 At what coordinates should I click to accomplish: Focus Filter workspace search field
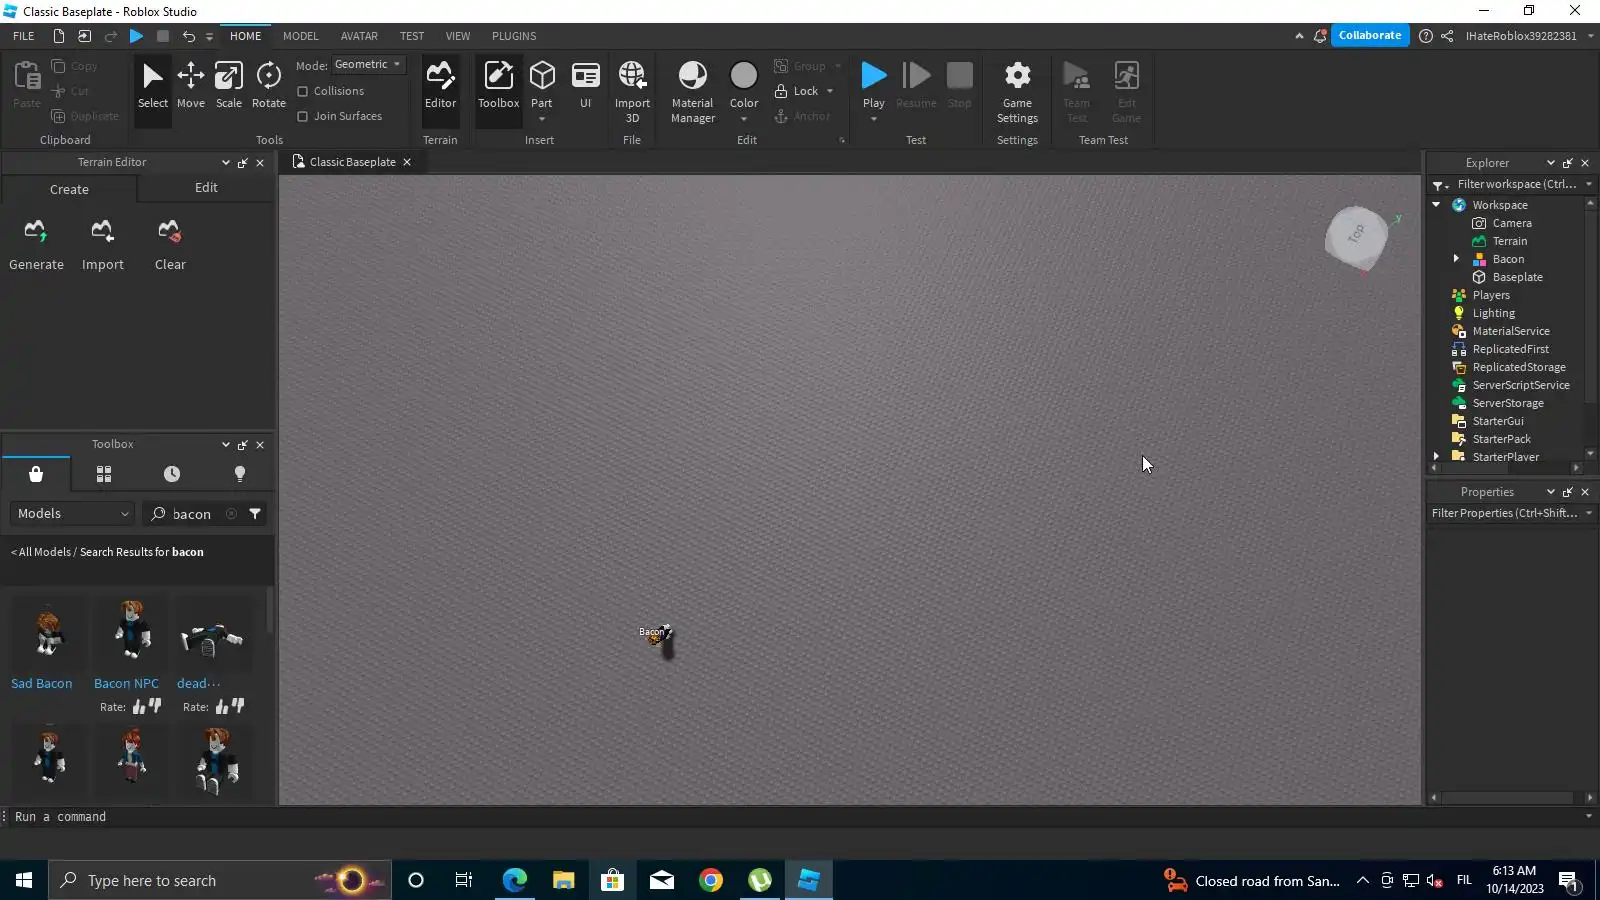(x=1516, y=185)
